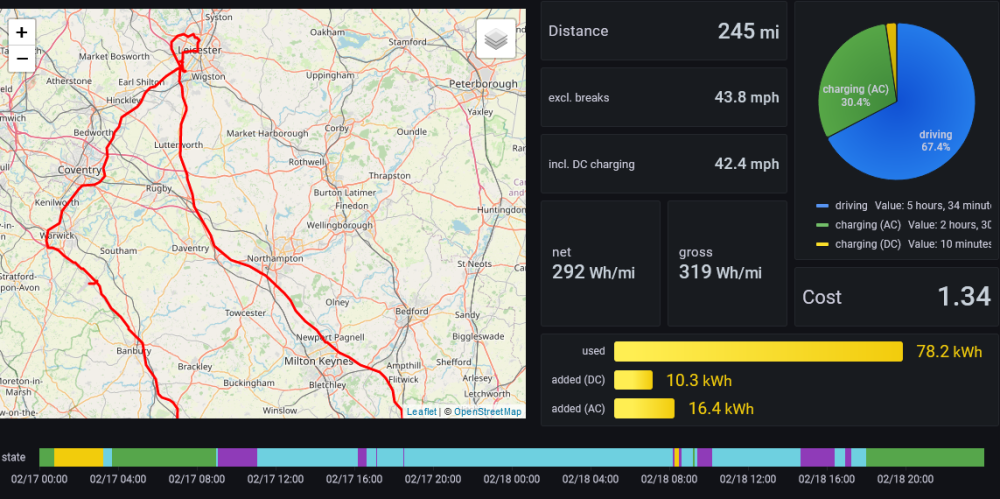The height and width of the screenshot is (499, 1000).
Task: Click the Leicester label on the map
Action: pos(200,50)
